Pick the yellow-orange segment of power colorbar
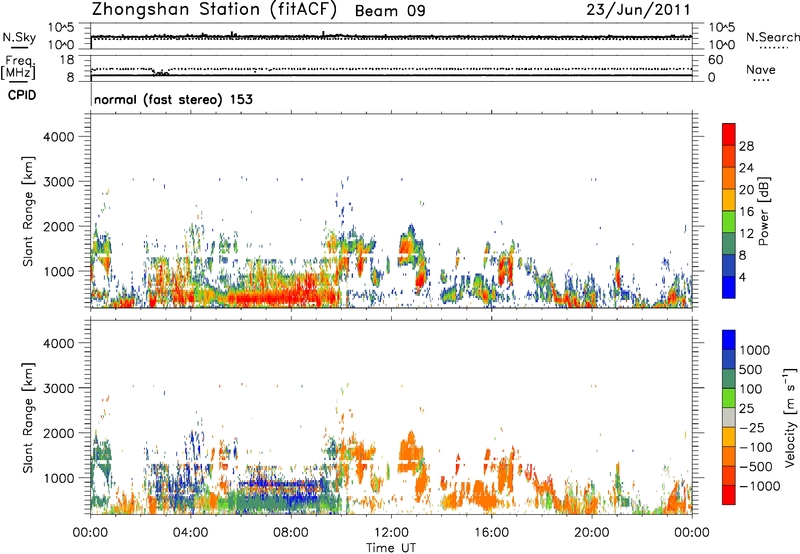Image resolution: width=800 pixels, height=554 pixels. pyautogui.click(x=729, y=199)
